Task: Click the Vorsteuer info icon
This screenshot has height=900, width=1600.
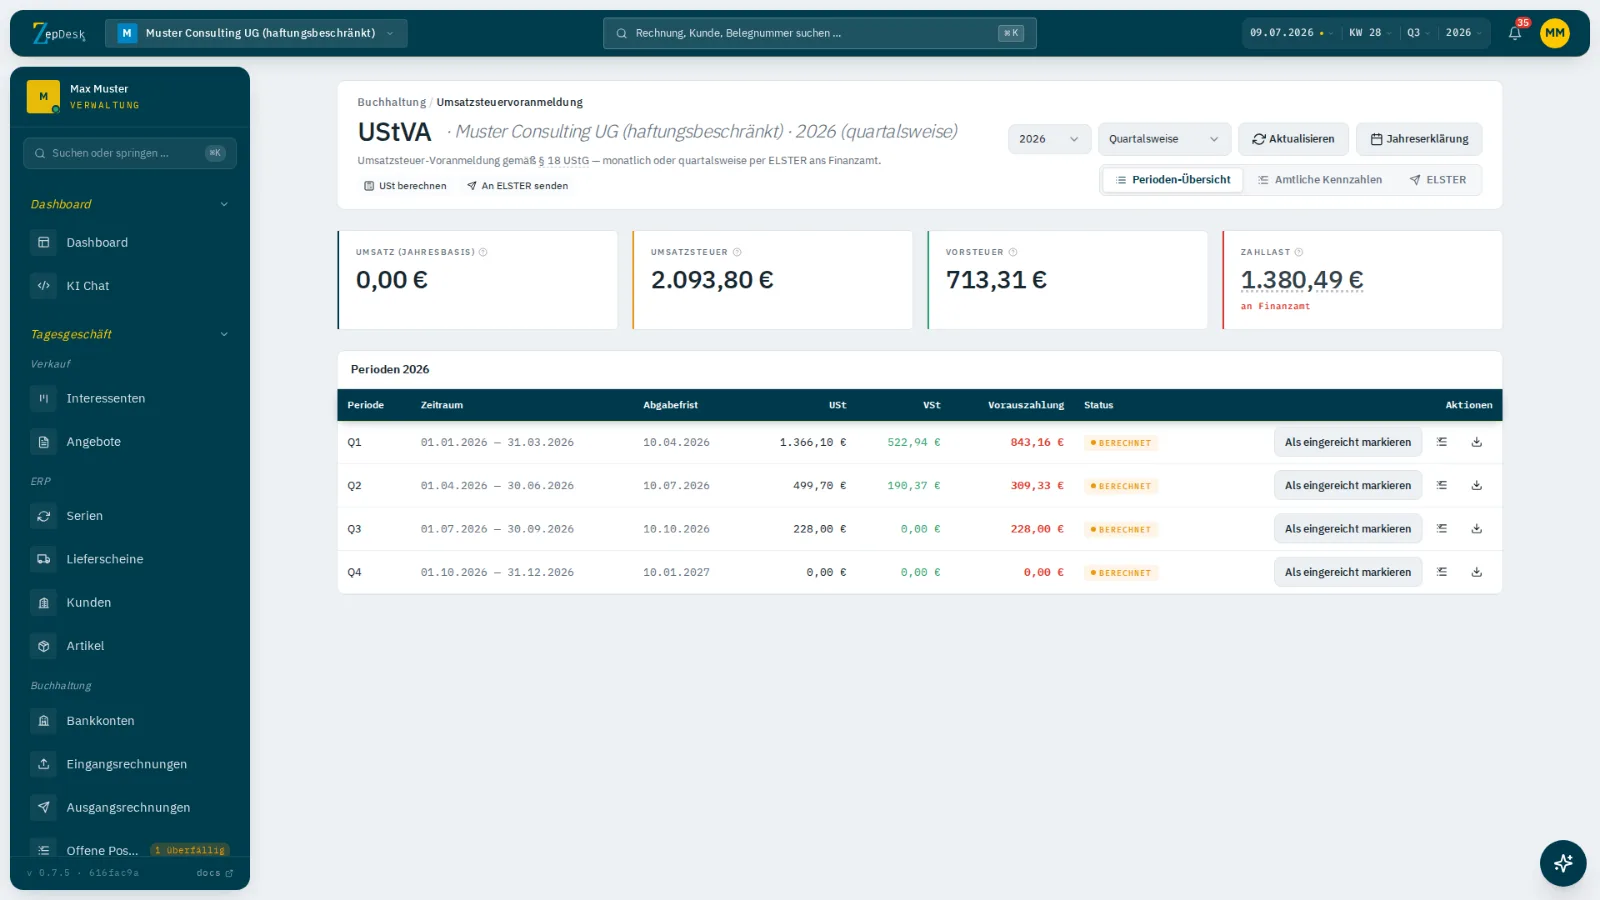Action: (x=1013, y=252)
